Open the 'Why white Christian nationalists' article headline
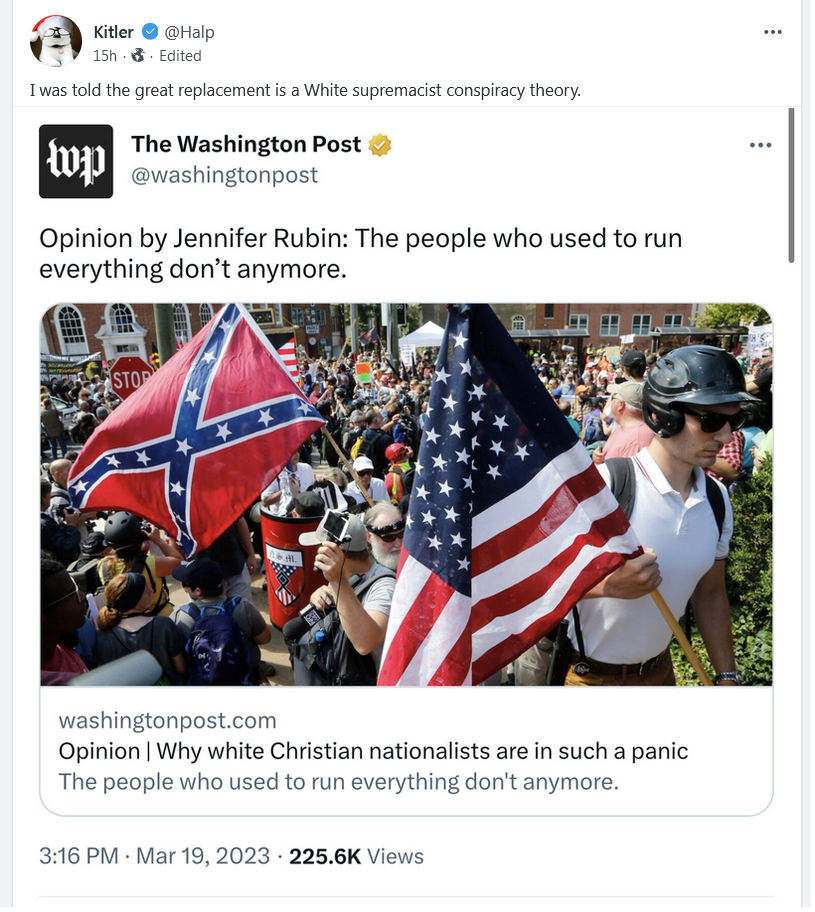 click(373, 751)
